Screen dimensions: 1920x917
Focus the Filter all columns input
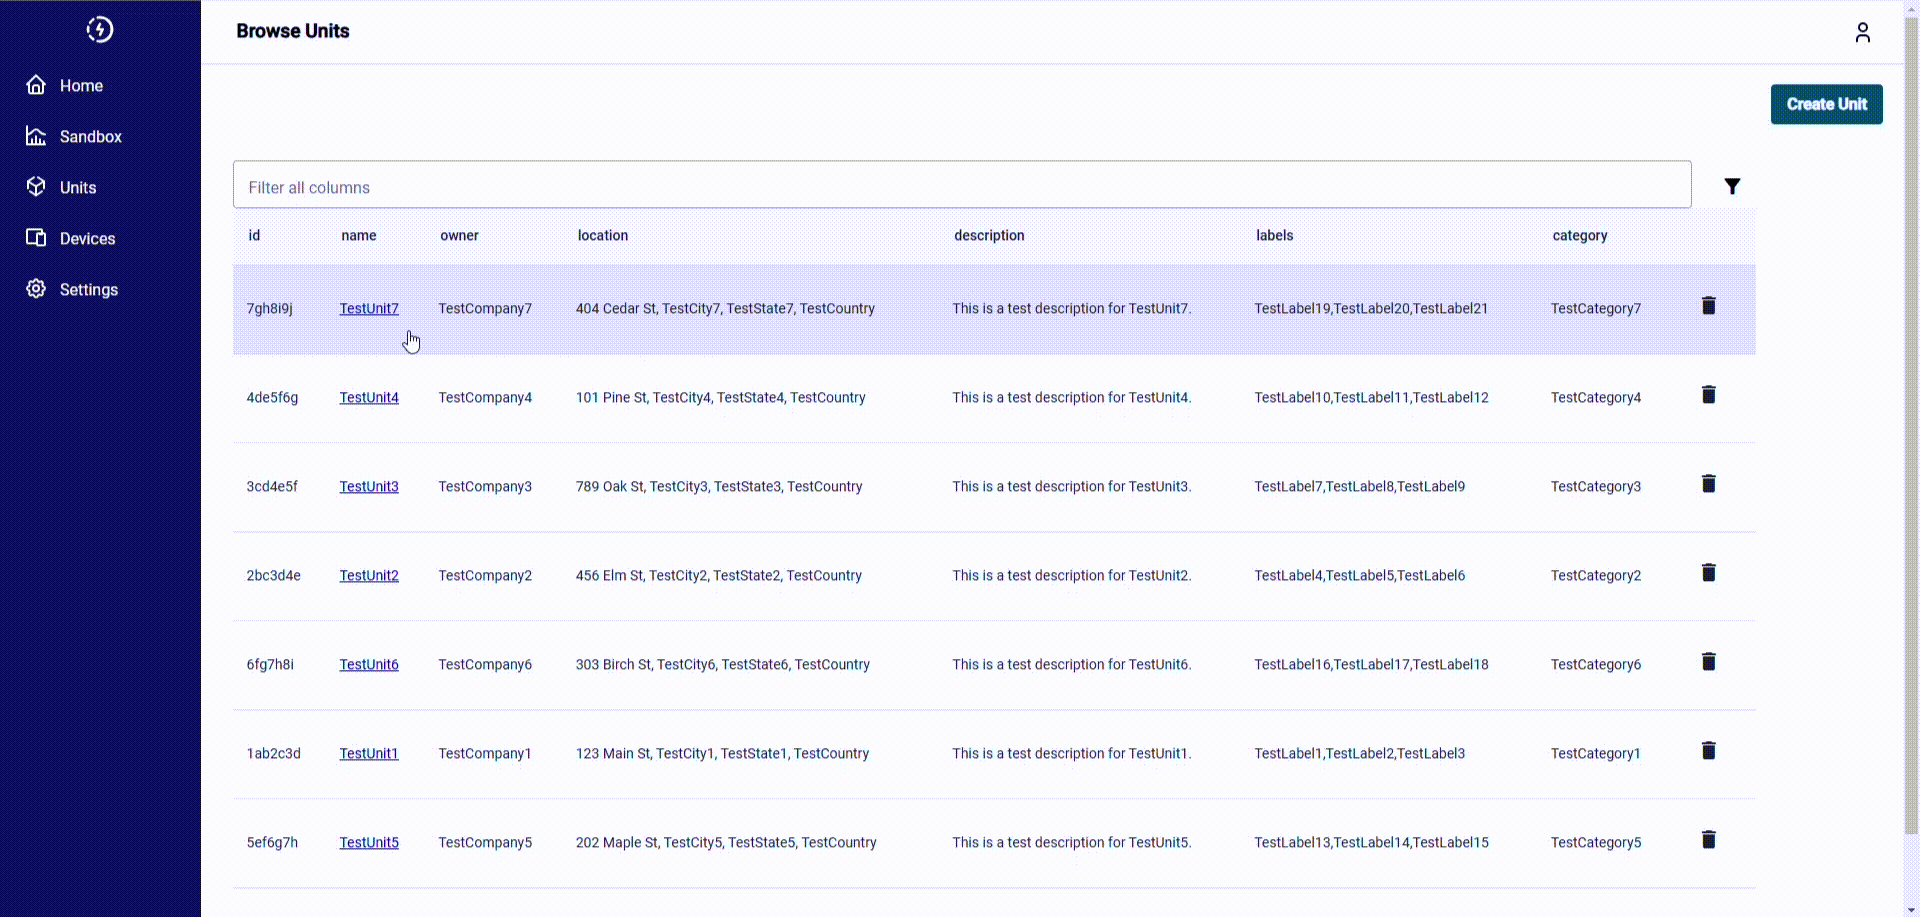click(x=962, y=185)
